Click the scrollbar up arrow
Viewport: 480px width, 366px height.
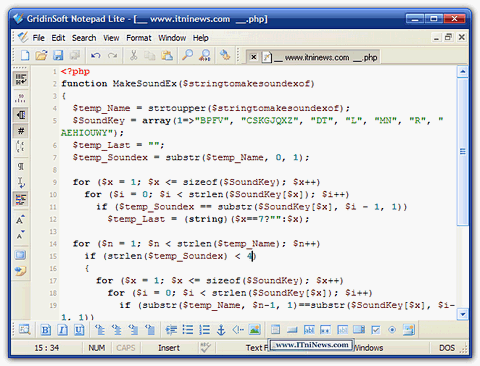click(463, 71)
